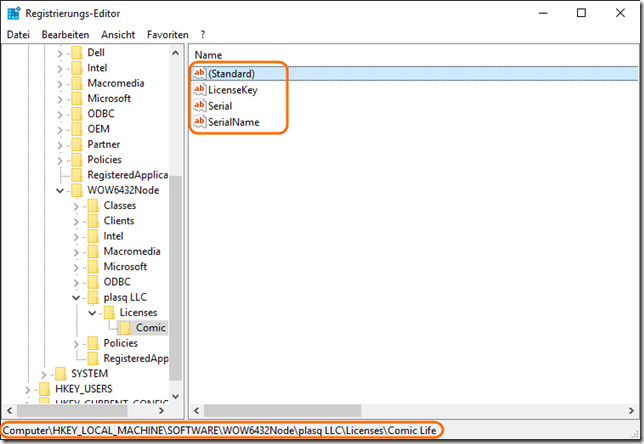Click the SerialName string value icon

200,122
